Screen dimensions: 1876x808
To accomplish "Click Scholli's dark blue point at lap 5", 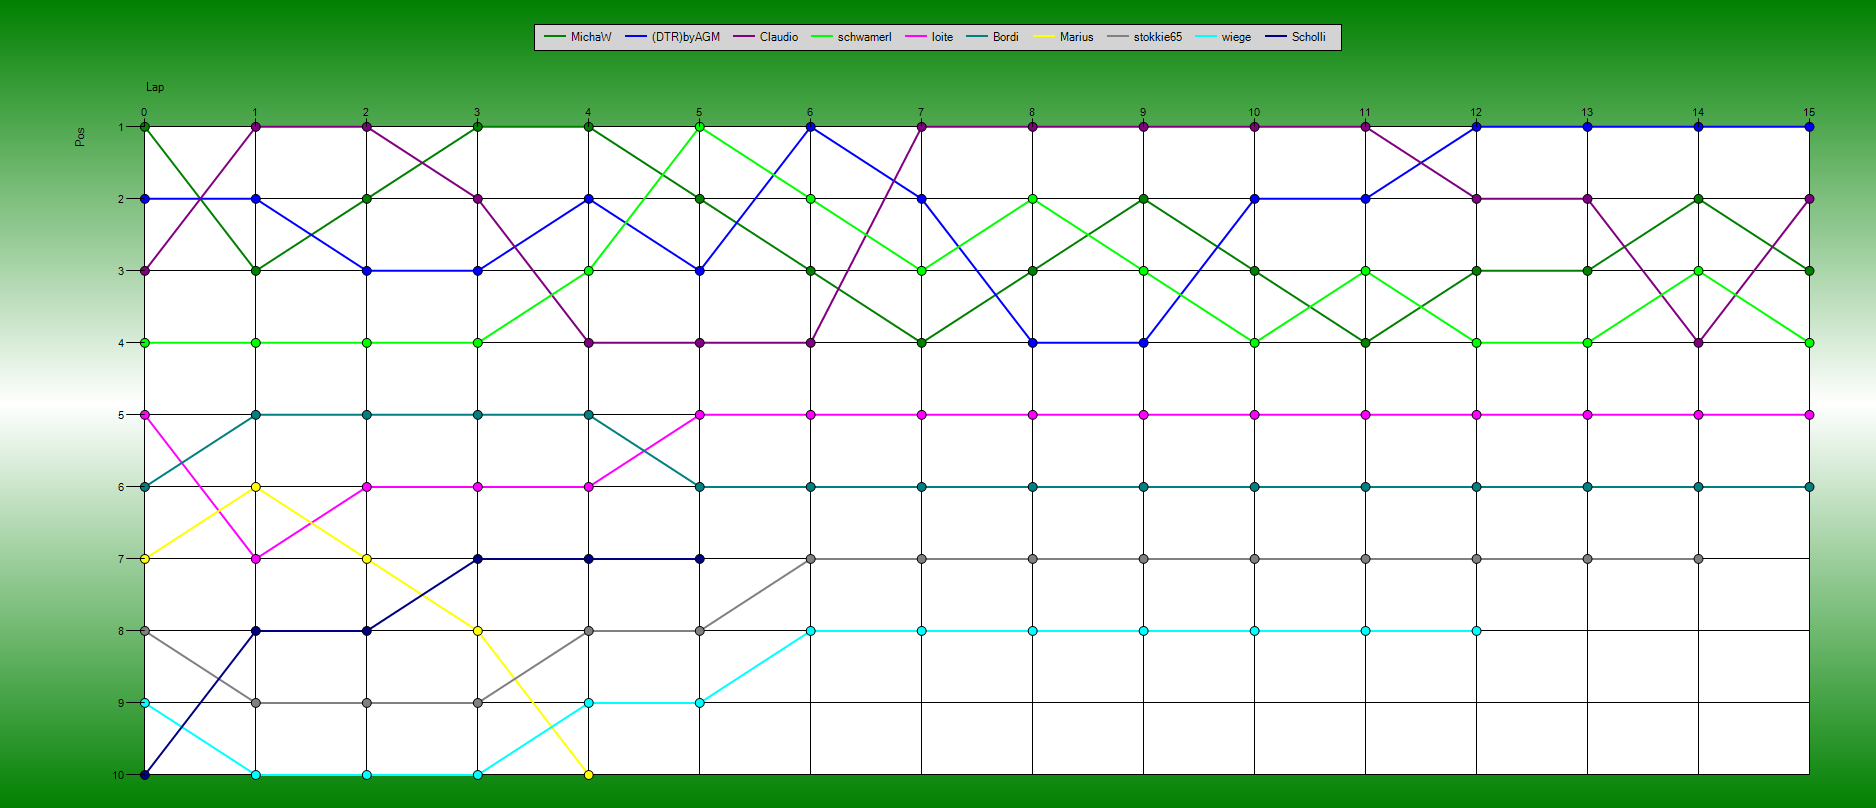I will tap(699, 559).
